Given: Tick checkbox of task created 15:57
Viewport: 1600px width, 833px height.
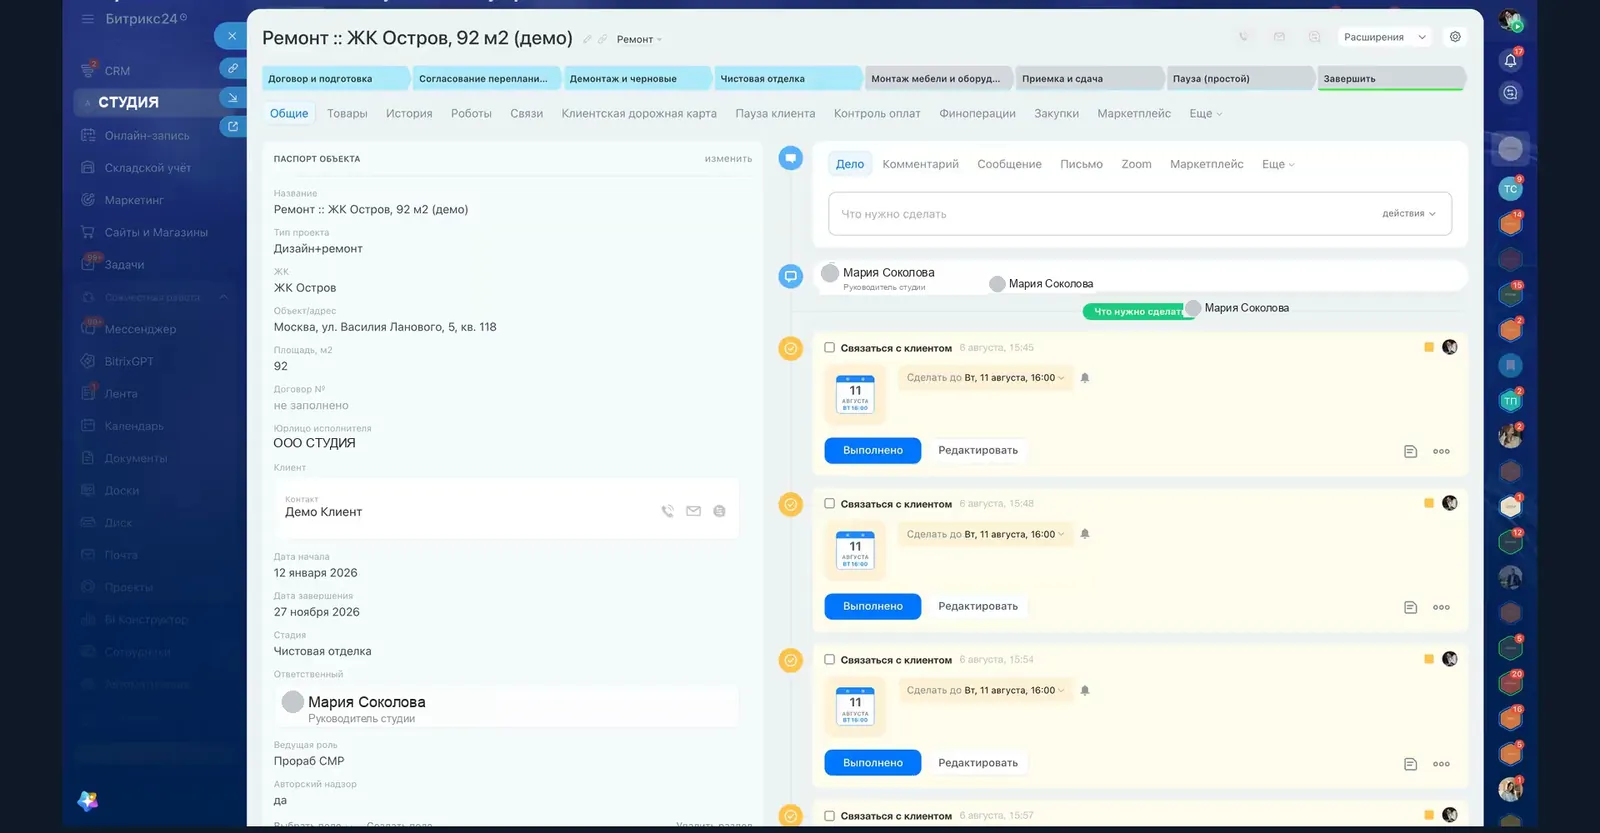Looking at the screenshot, I should point(829,816).
